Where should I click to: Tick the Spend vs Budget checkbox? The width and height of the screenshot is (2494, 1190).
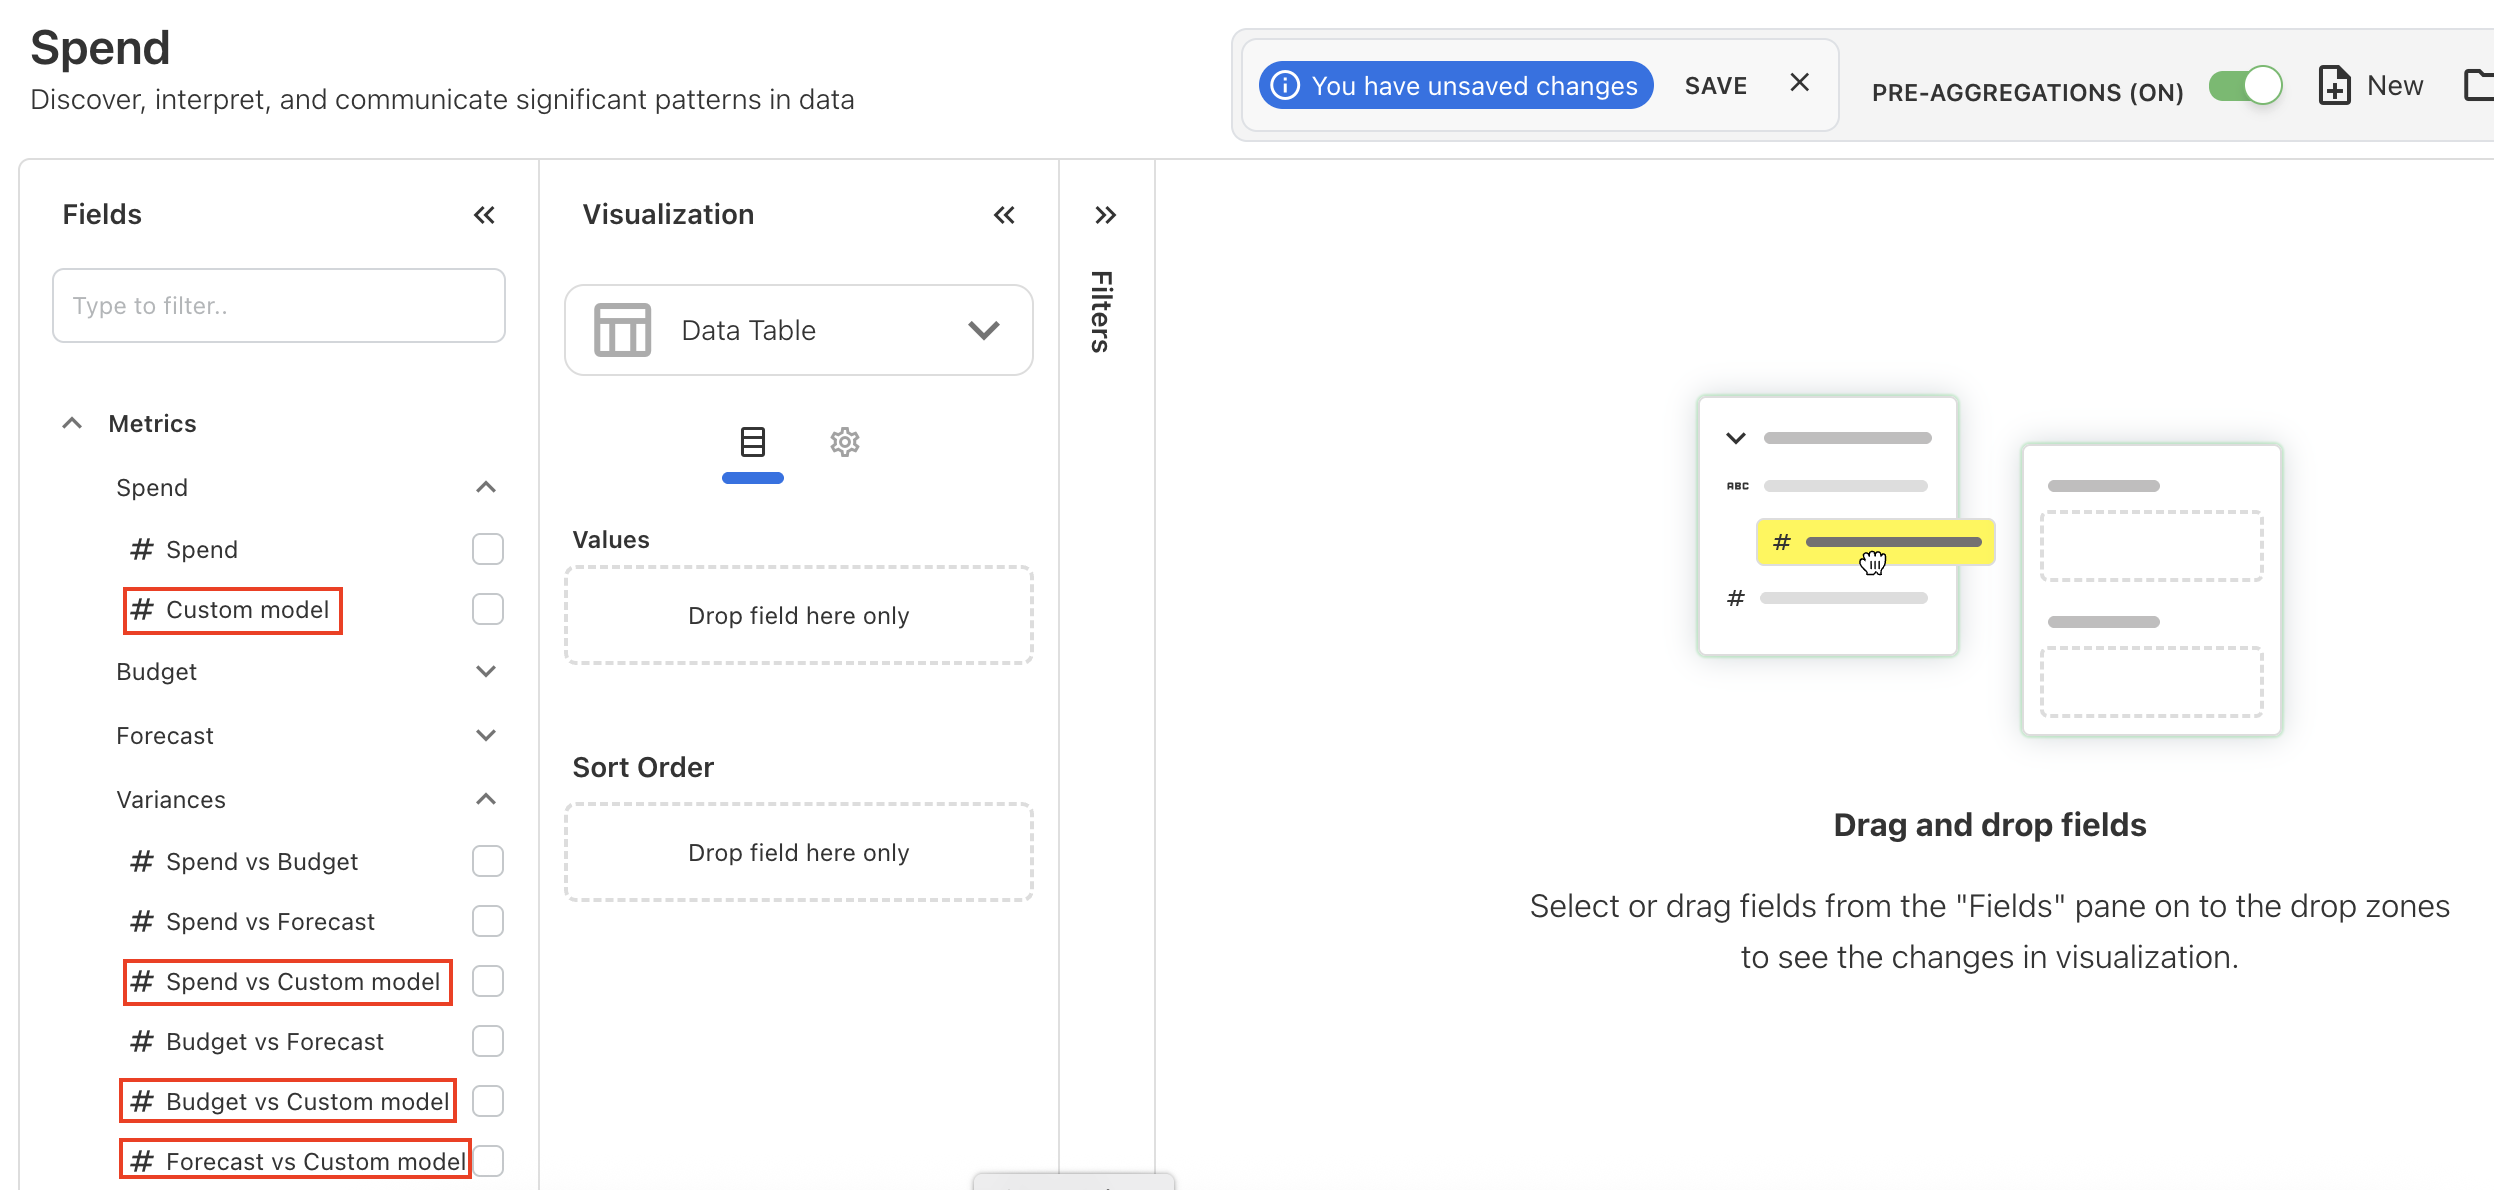pyautogui.click(x=488, y=861)
